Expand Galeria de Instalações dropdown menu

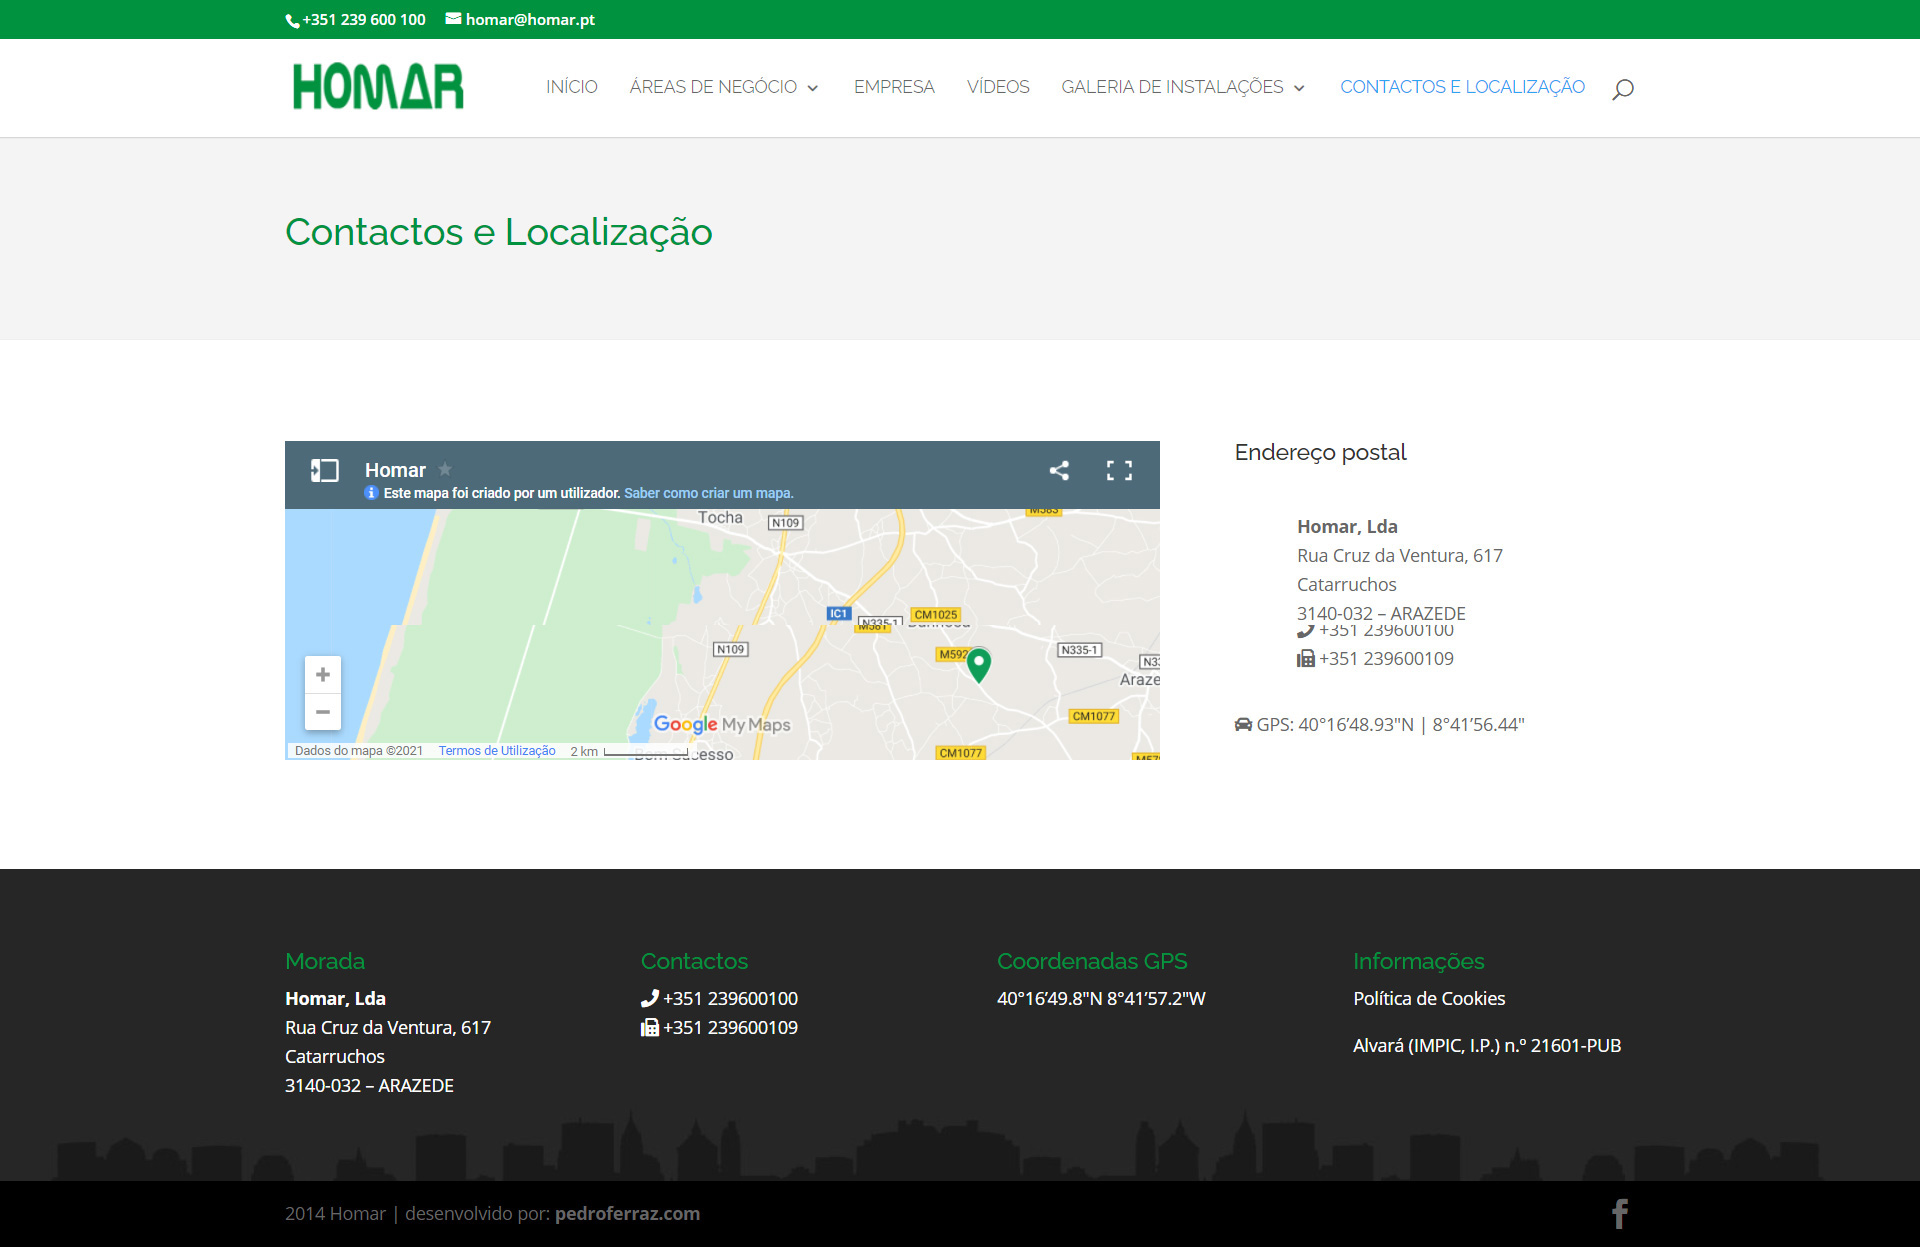click(x=1182, y=87)
